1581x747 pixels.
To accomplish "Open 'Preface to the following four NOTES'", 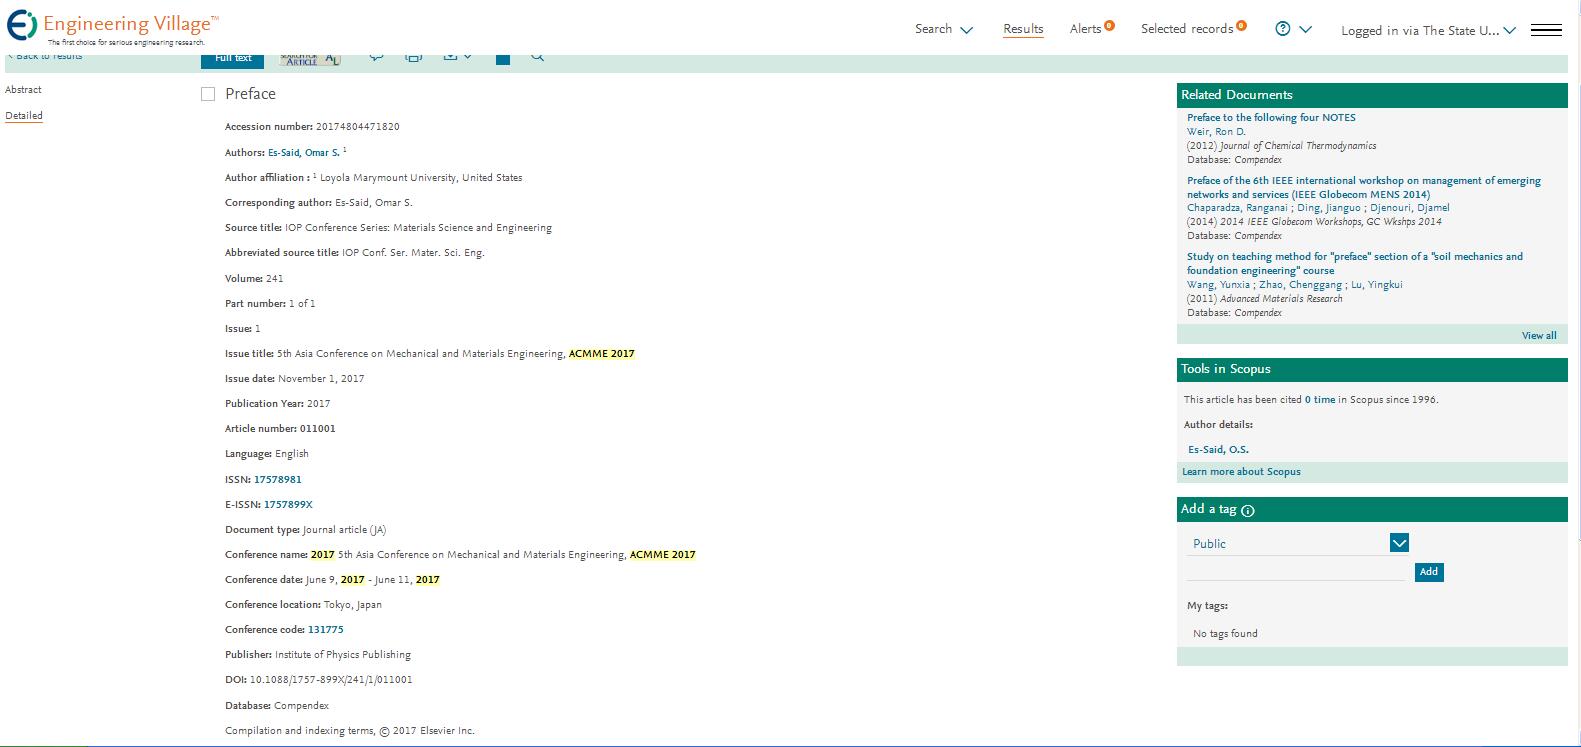I will 1271,118.
